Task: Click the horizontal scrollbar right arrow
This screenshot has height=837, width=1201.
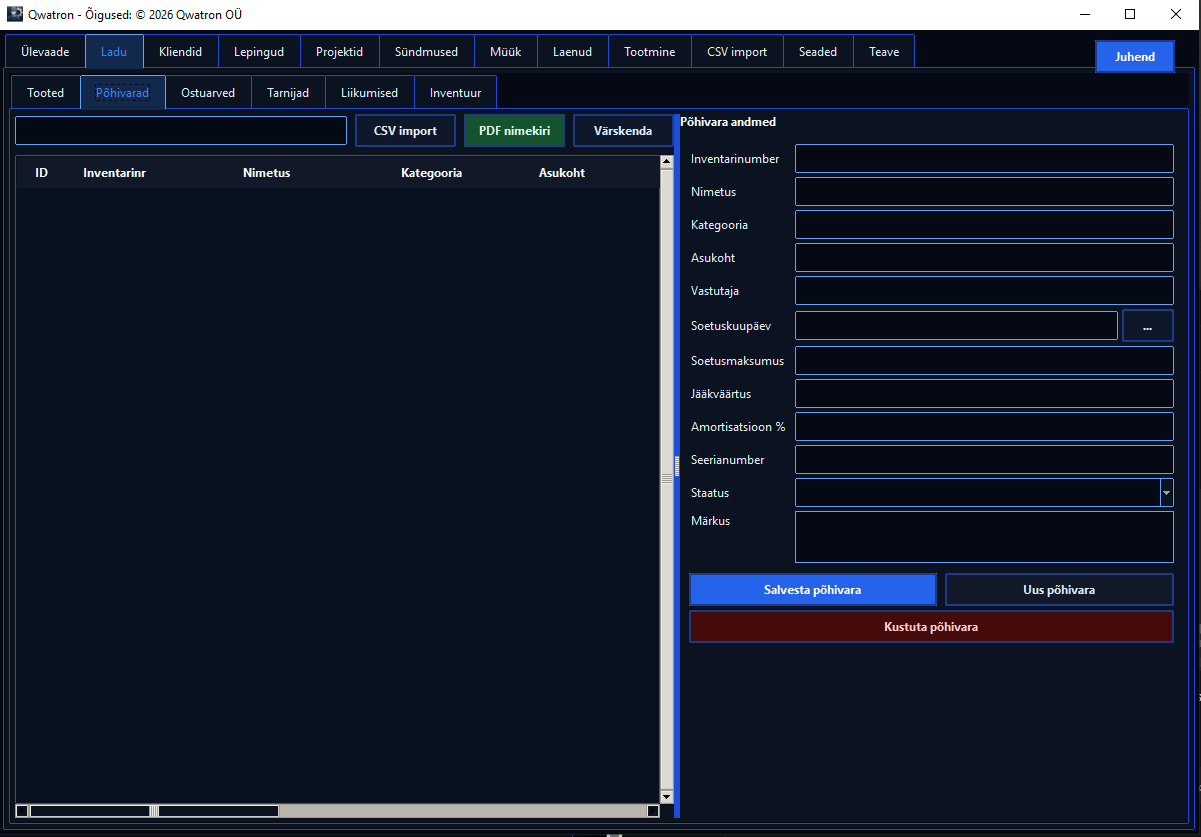Action: [x=652, y=810]
